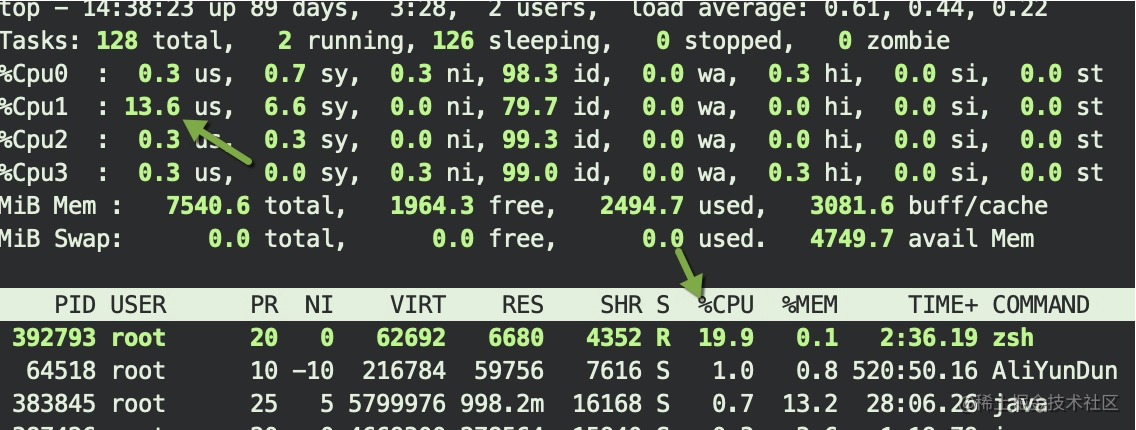Click the '%Cpu1' row label
1136x430 pixels.
pyautogui.click(x=34, y=107)
